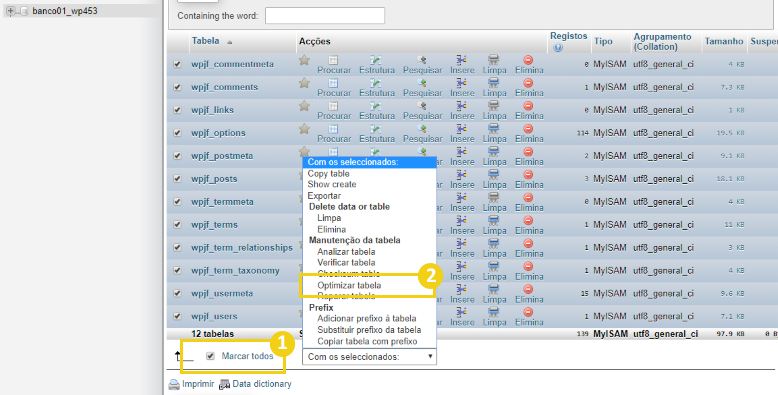Open the wpjf_usermeta table link

click(222, 293)
